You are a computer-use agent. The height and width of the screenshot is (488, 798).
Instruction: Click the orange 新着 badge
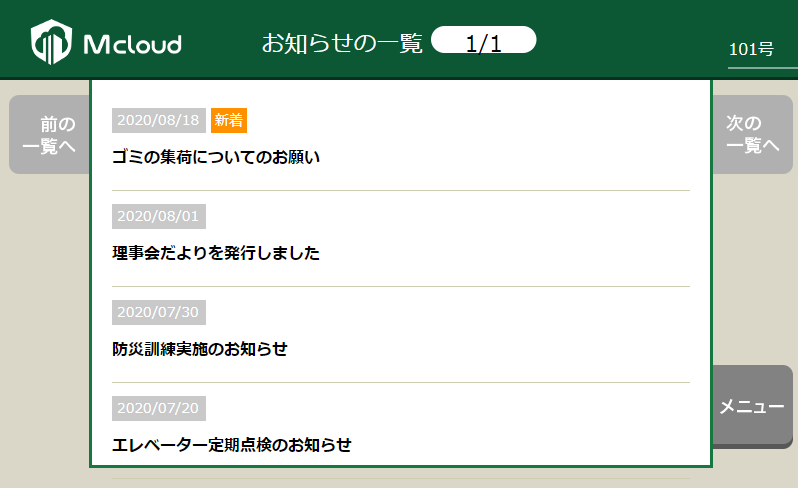229,121
